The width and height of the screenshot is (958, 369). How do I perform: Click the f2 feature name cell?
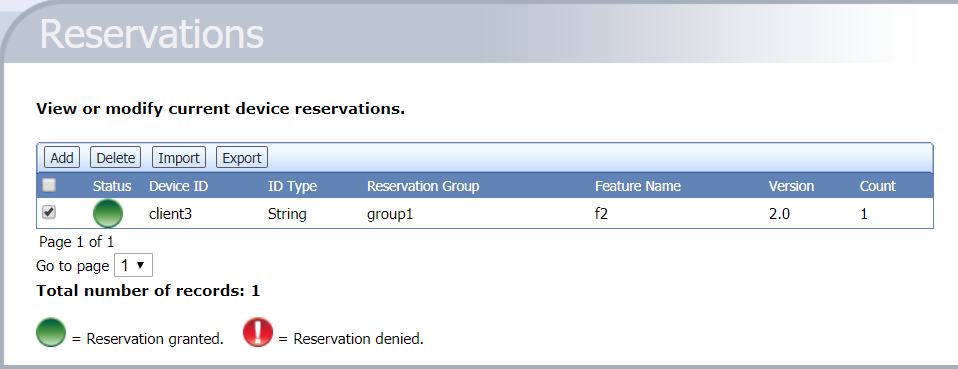[601, 214]
